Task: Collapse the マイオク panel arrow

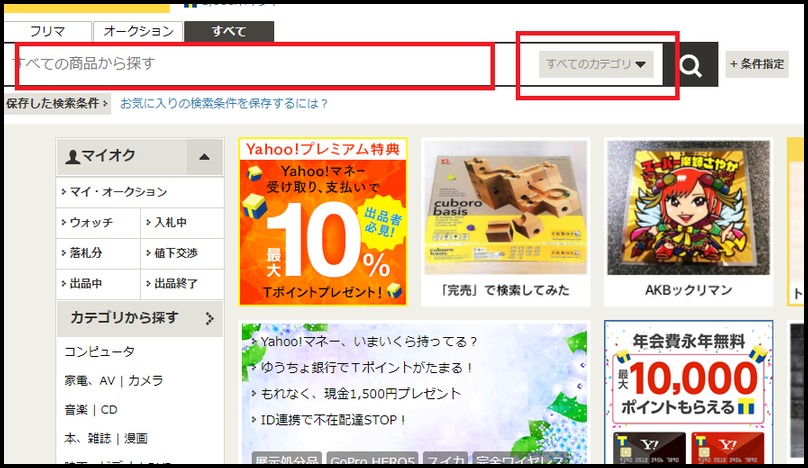Action: (205, 157)
